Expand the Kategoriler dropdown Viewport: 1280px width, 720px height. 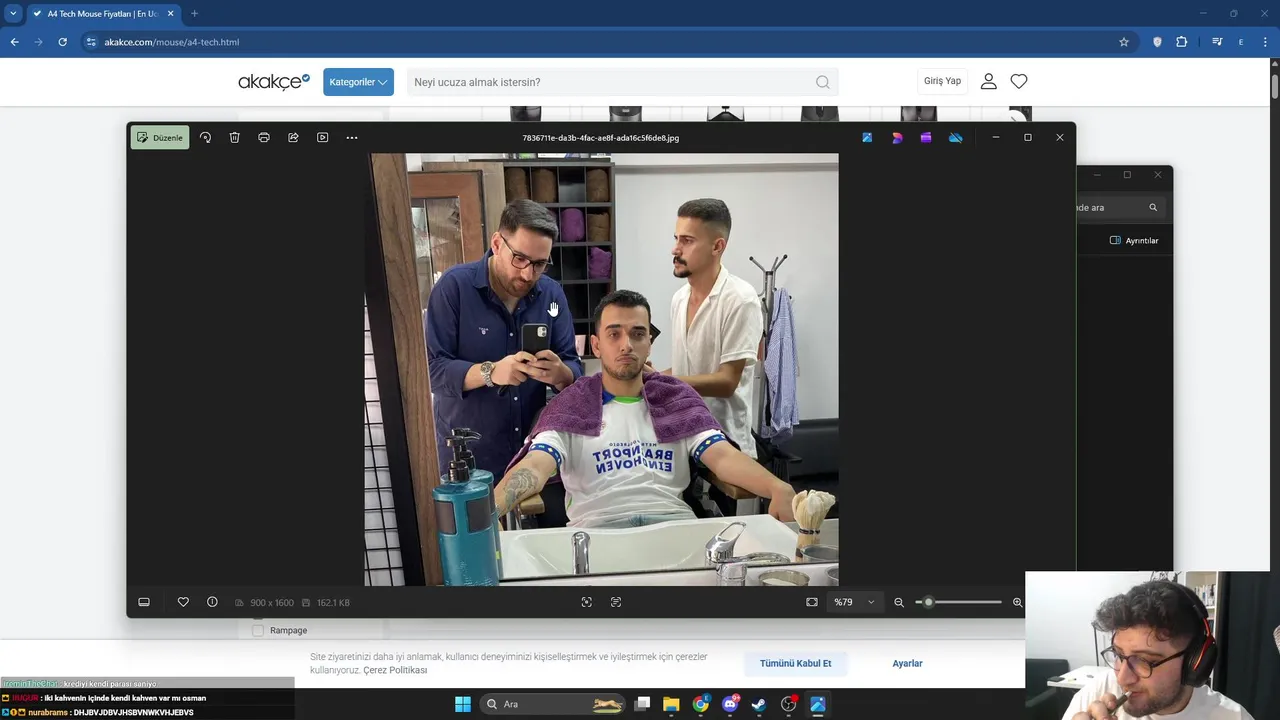pos(358,82)
